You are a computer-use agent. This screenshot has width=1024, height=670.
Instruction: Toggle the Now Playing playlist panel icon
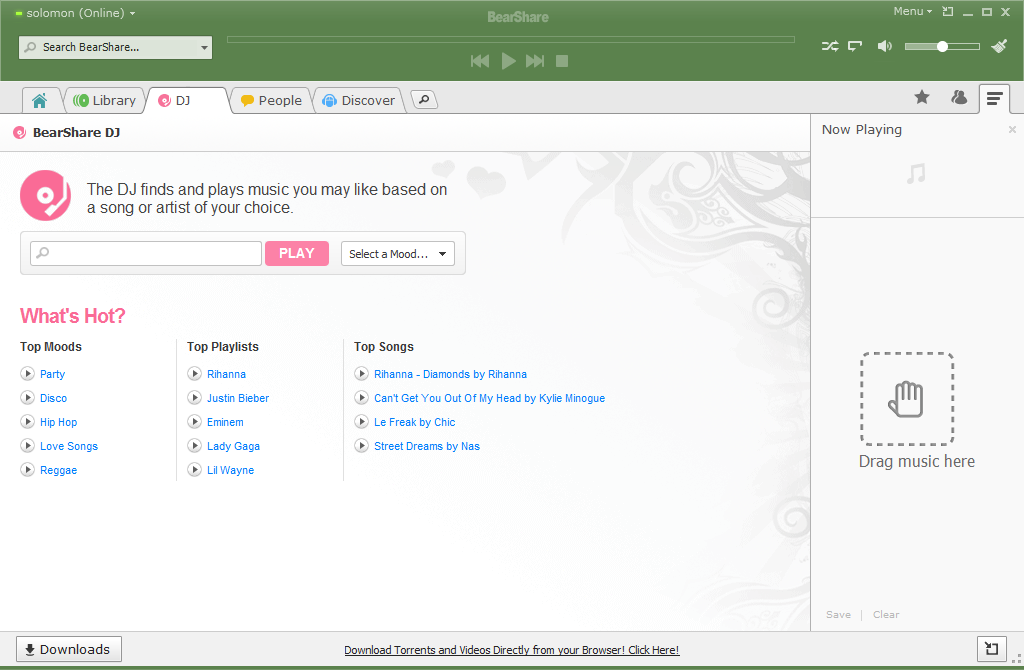point(995,99)
